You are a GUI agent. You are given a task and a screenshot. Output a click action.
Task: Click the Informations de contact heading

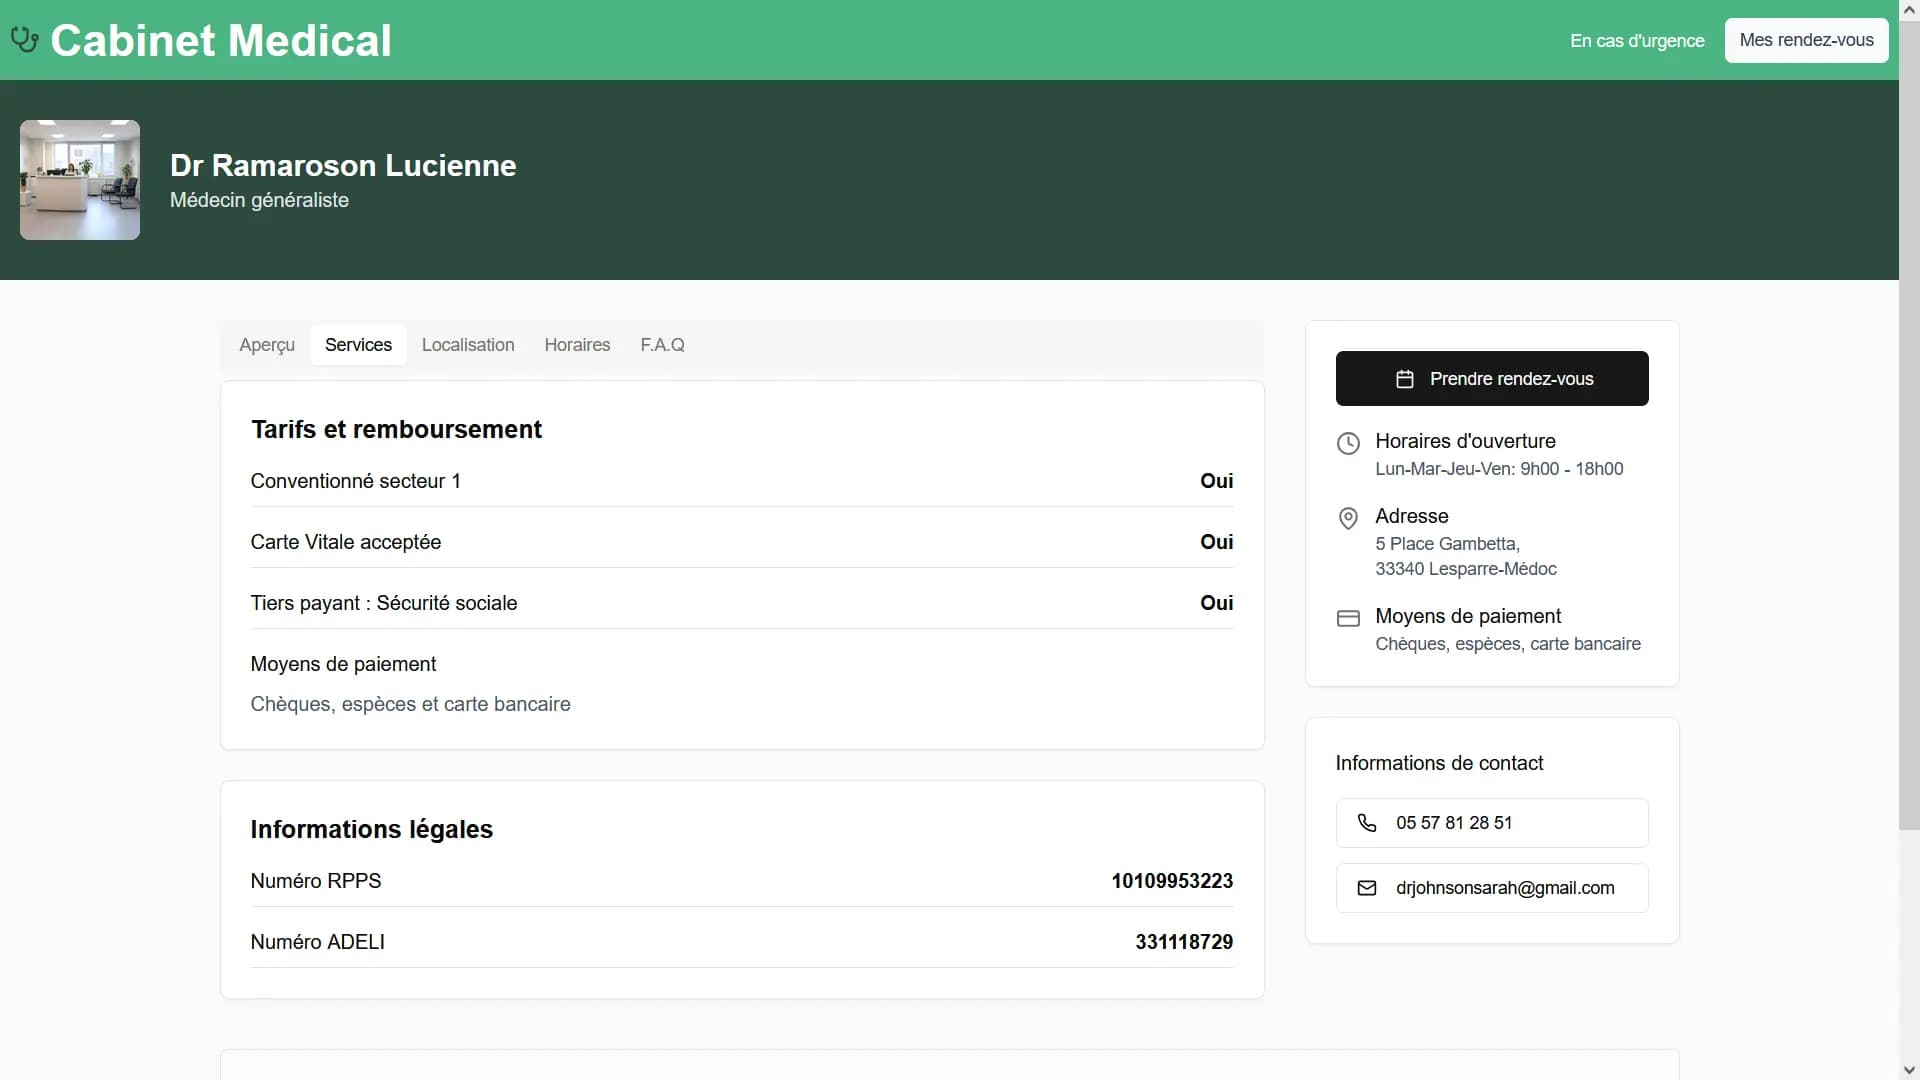(1439, 763)
